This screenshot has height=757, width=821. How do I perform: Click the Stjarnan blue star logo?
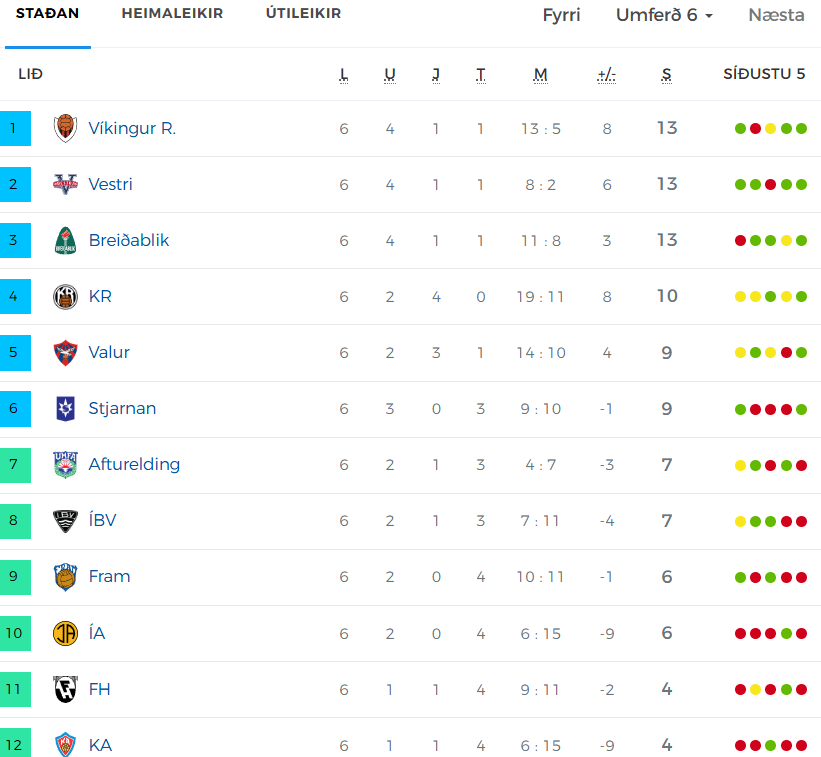click(x=65, y=408)
